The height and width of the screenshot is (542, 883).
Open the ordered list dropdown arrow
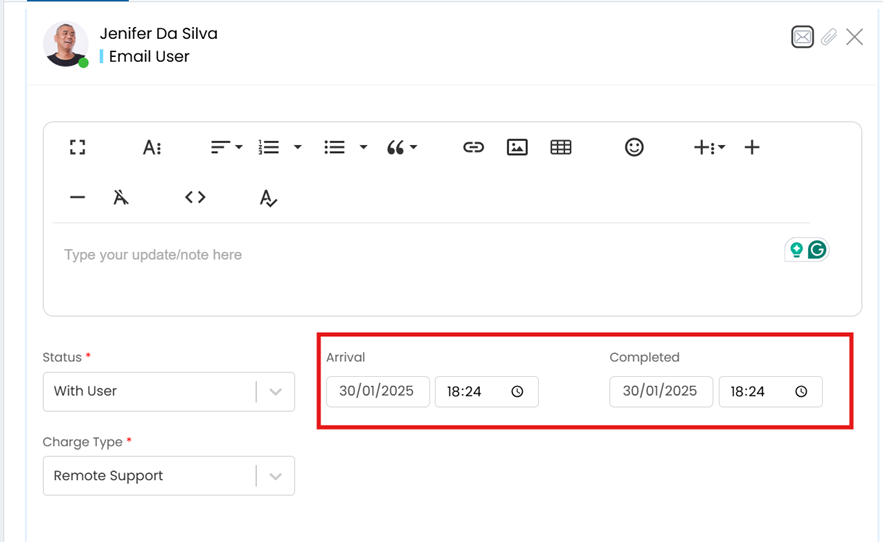coord(297,147)
